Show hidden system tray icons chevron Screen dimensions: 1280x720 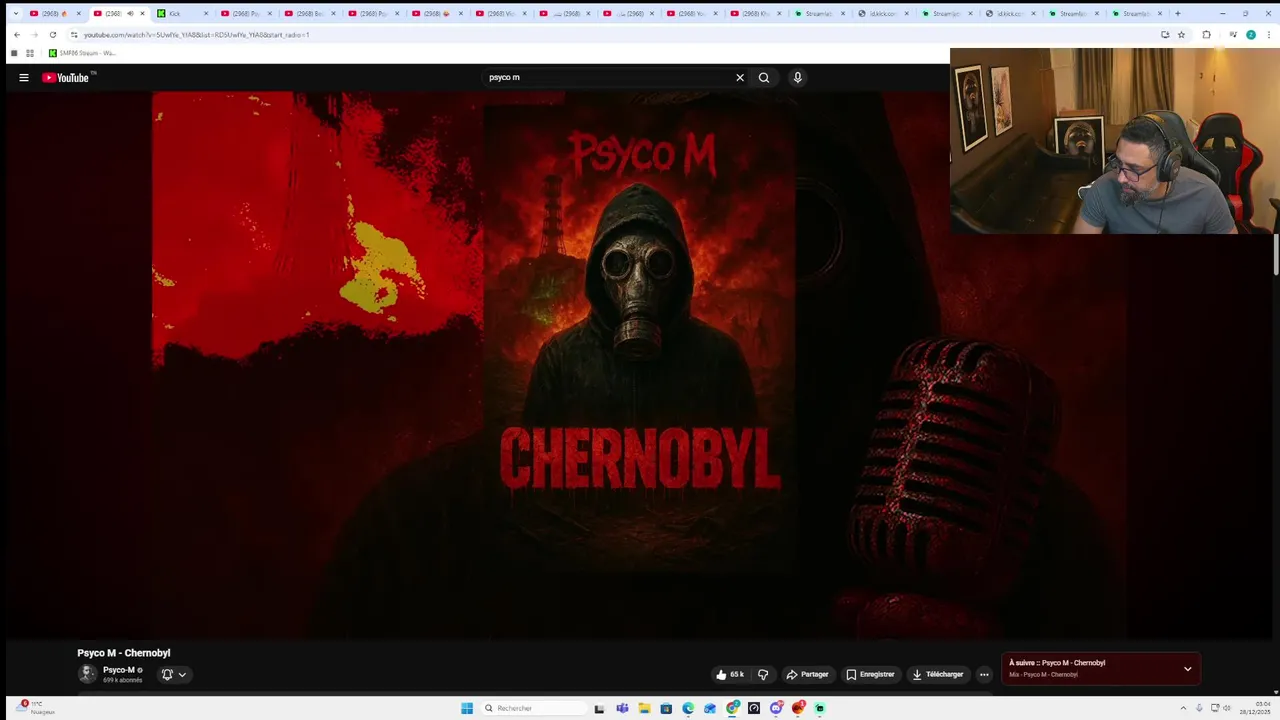click(1181, 708)
